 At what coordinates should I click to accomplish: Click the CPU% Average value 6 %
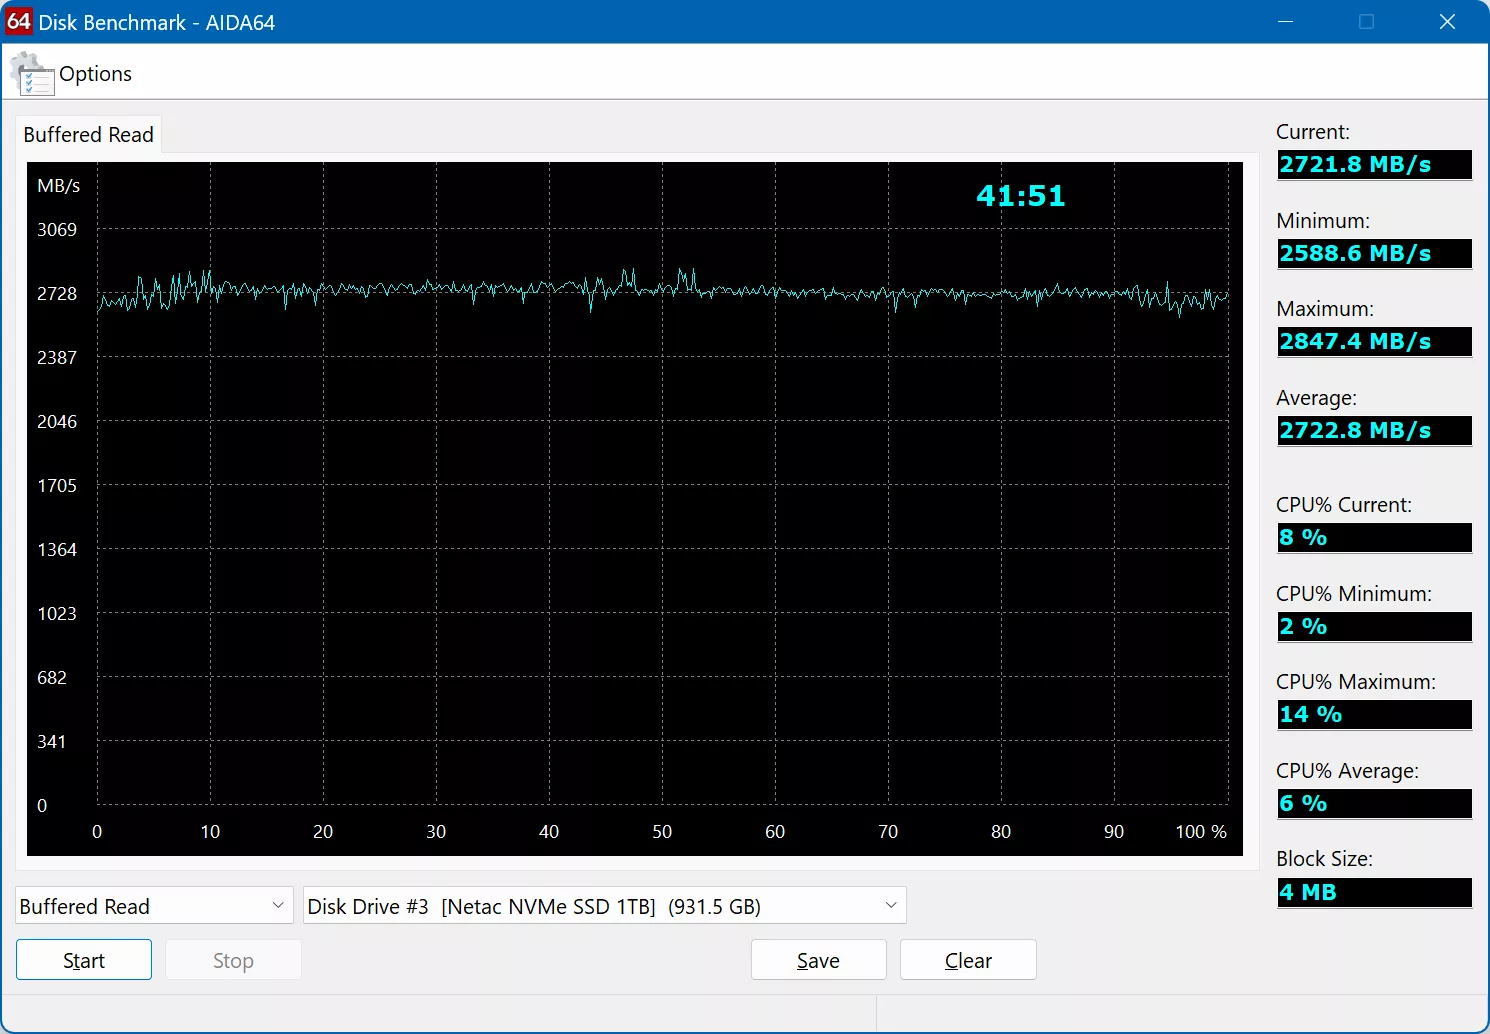[1374, 804]
